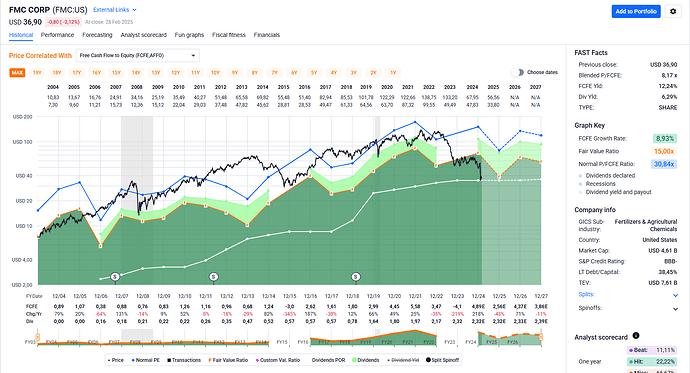Click the split marker near 12/18
This screenshot has height=373, width=690.
356,277
